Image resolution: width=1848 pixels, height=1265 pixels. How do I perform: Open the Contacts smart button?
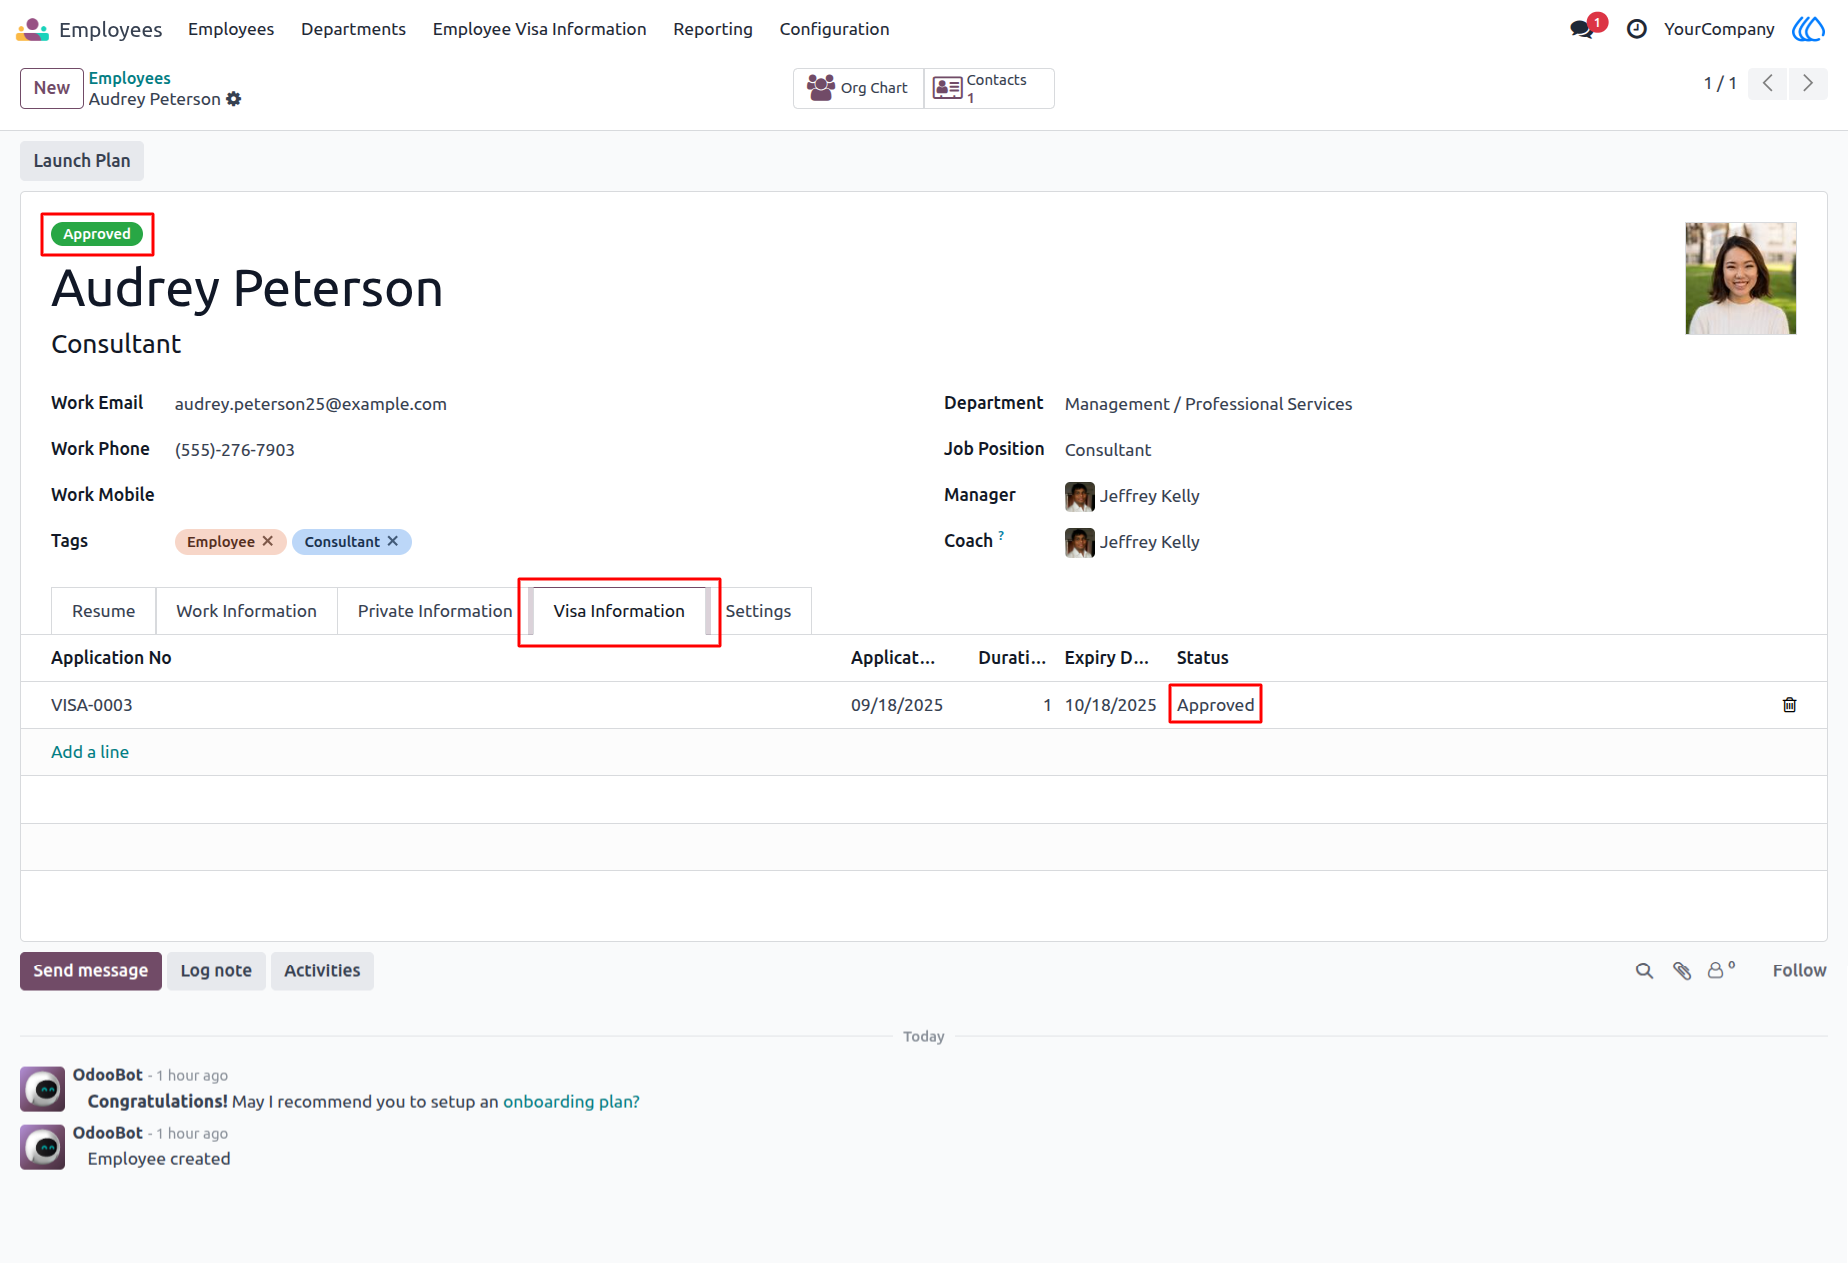coord(989,88)
